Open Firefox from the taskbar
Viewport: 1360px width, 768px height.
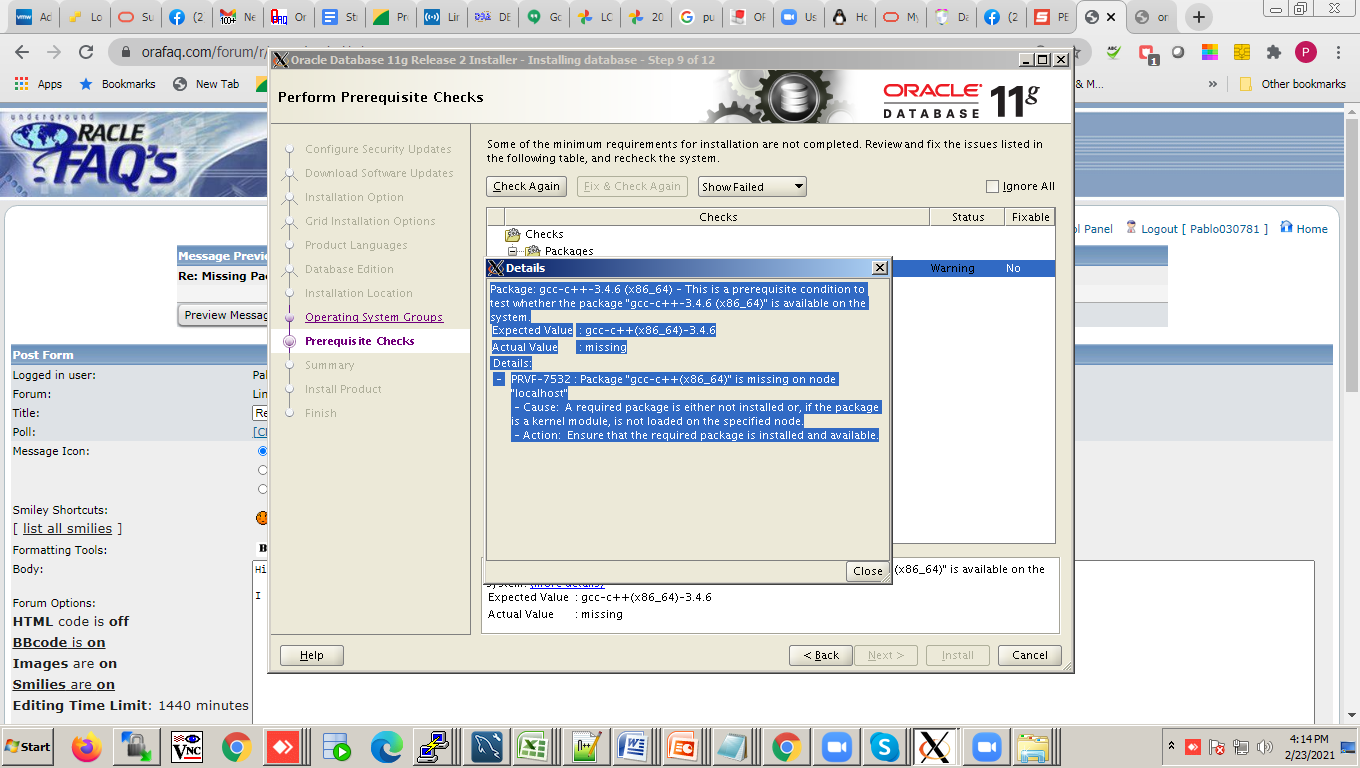(88, 747)
